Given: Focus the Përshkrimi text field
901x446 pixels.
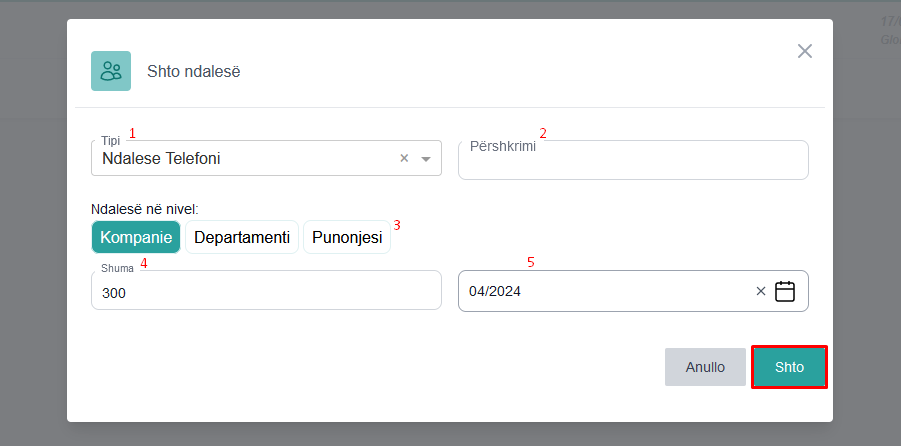Looking at the screenshot, I should [x=632, y=162].
